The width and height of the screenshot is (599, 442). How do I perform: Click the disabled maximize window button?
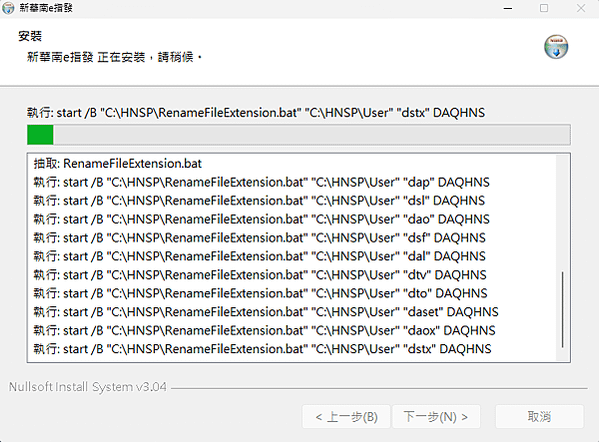click(x=544, y=8)
